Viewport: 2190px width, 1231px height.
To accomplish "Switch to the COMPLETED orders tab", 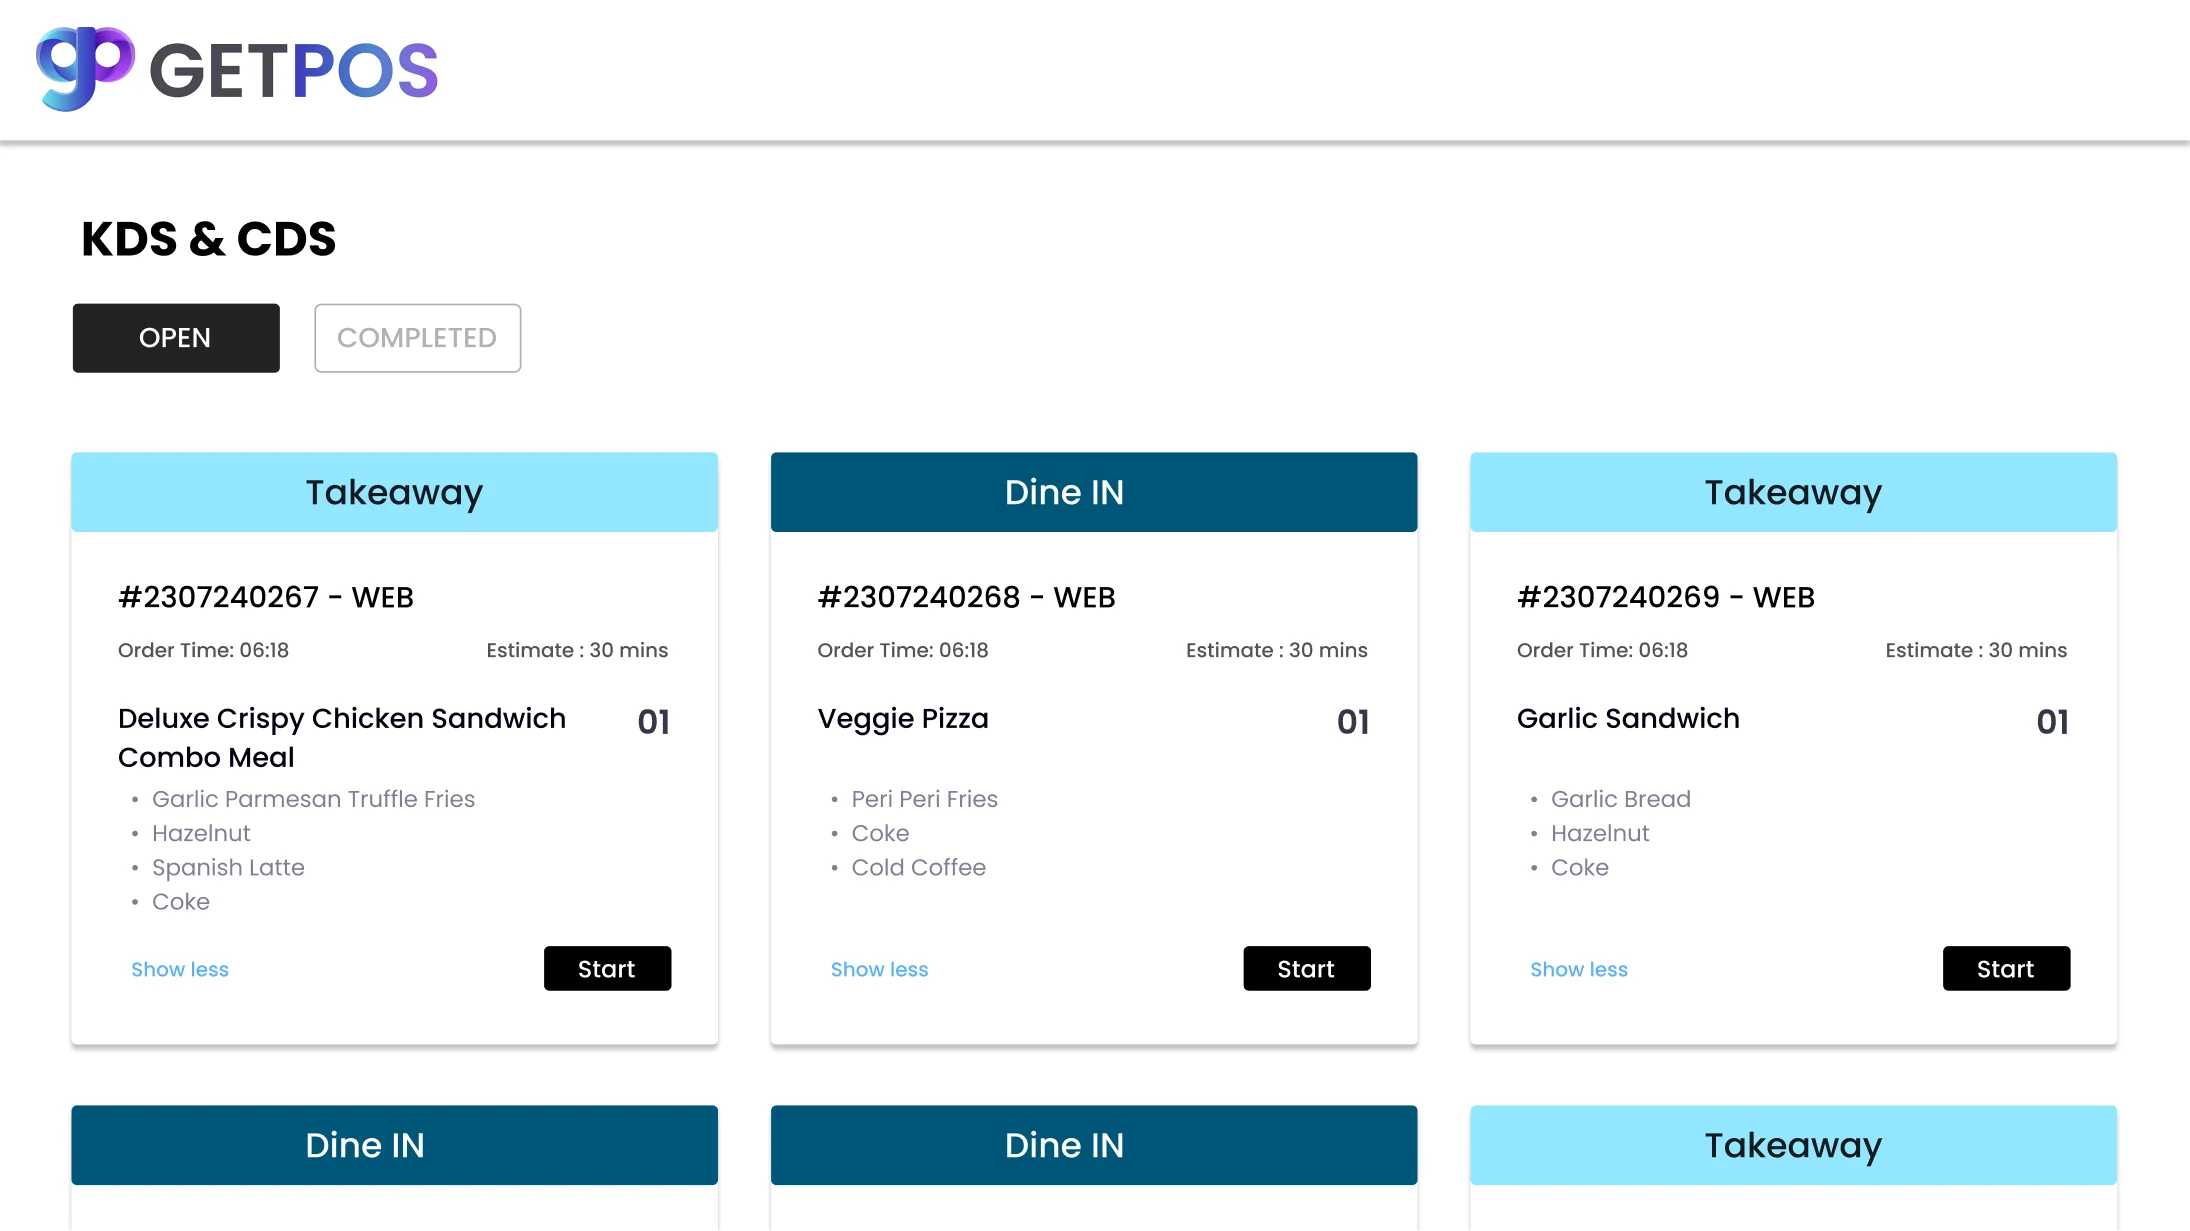I will click(x=417, y=338).
